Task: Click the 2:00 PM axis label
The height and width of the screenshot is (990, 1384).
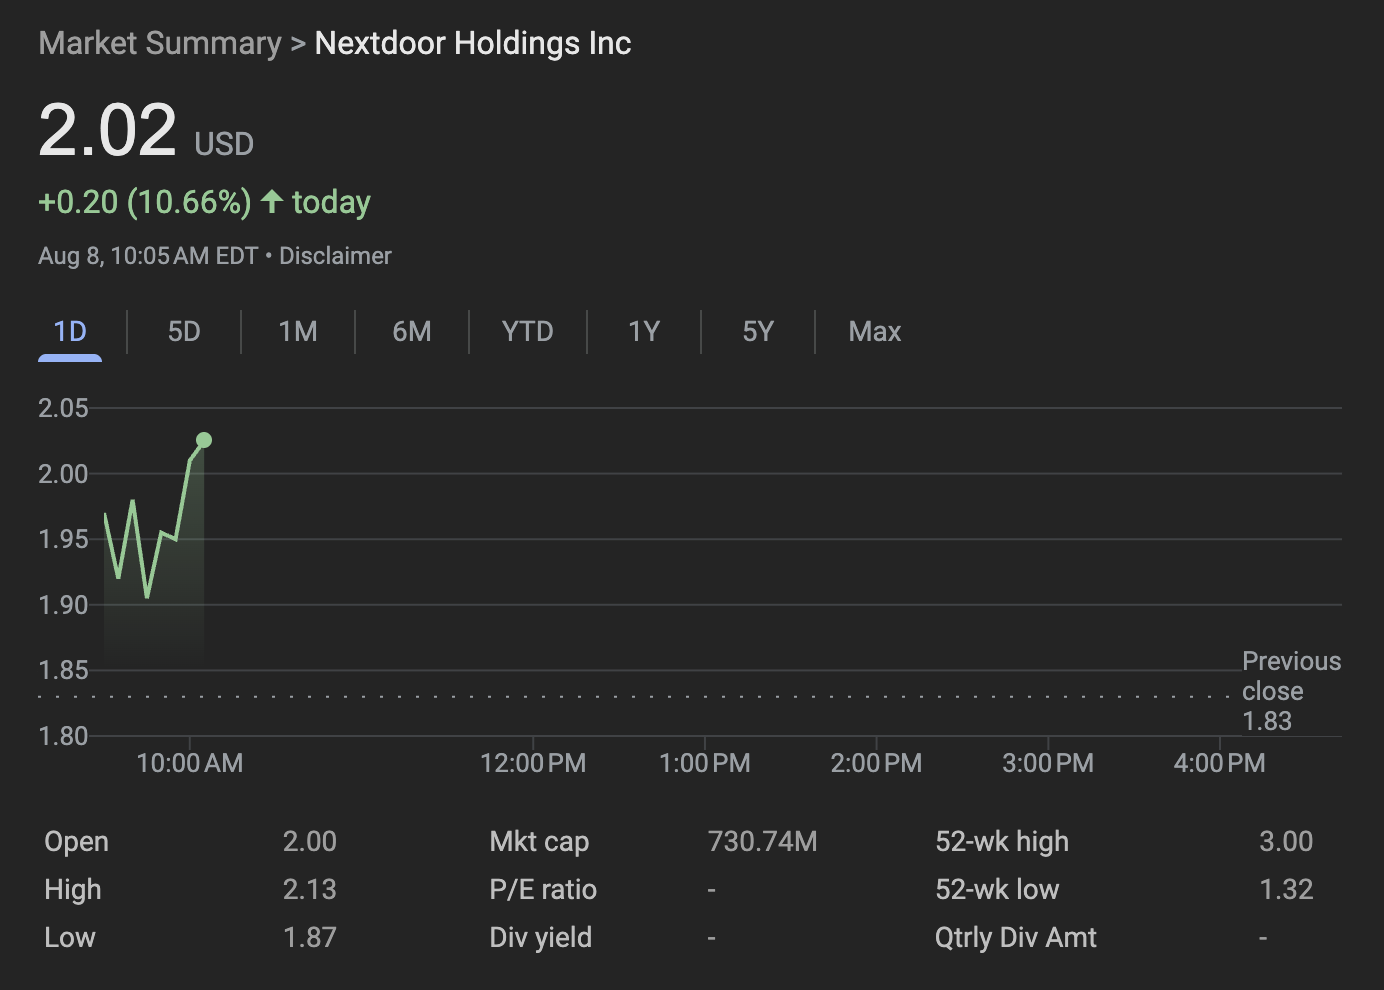Action: pos(877,764)
